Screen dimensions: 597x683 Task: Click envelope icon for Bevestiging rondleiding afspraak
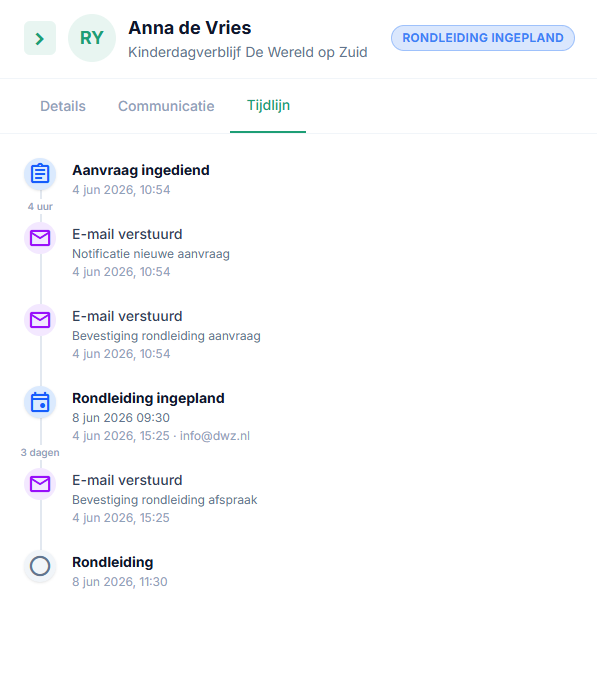pyautogui.click(x=40, y=484)
